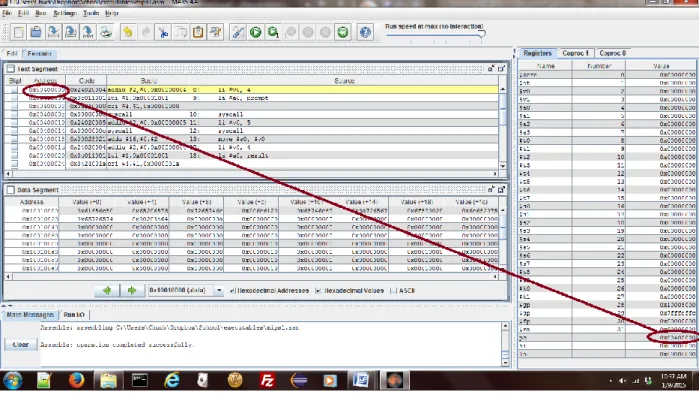Click the Source column header in Text Segment
The image size is (699, 395).
pos(344,81)
